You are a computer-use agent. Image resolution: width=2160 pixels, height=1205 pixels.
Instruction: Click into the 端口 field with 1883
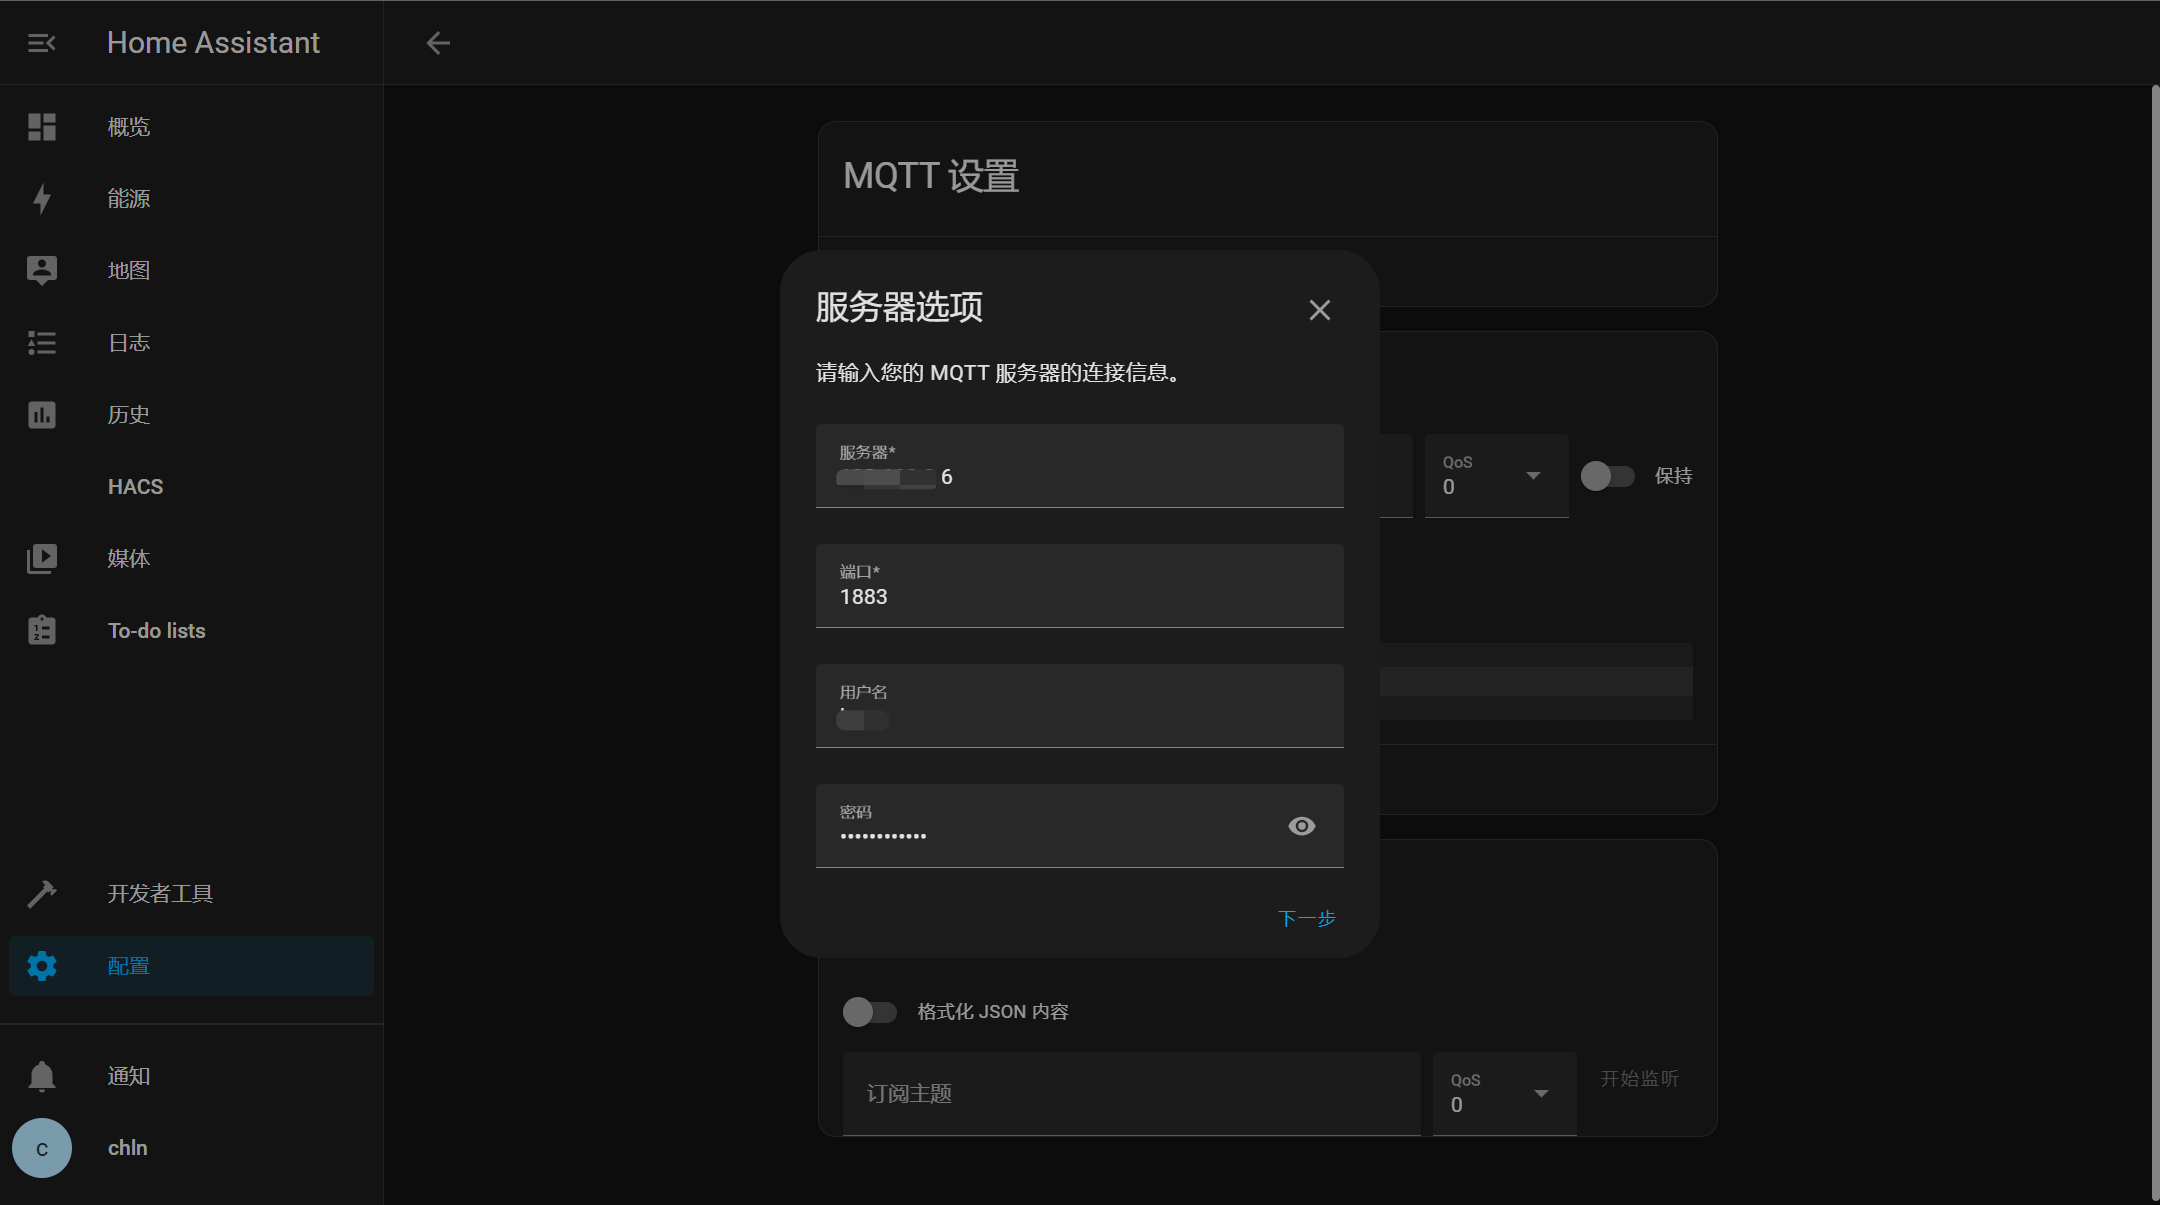1079,586
